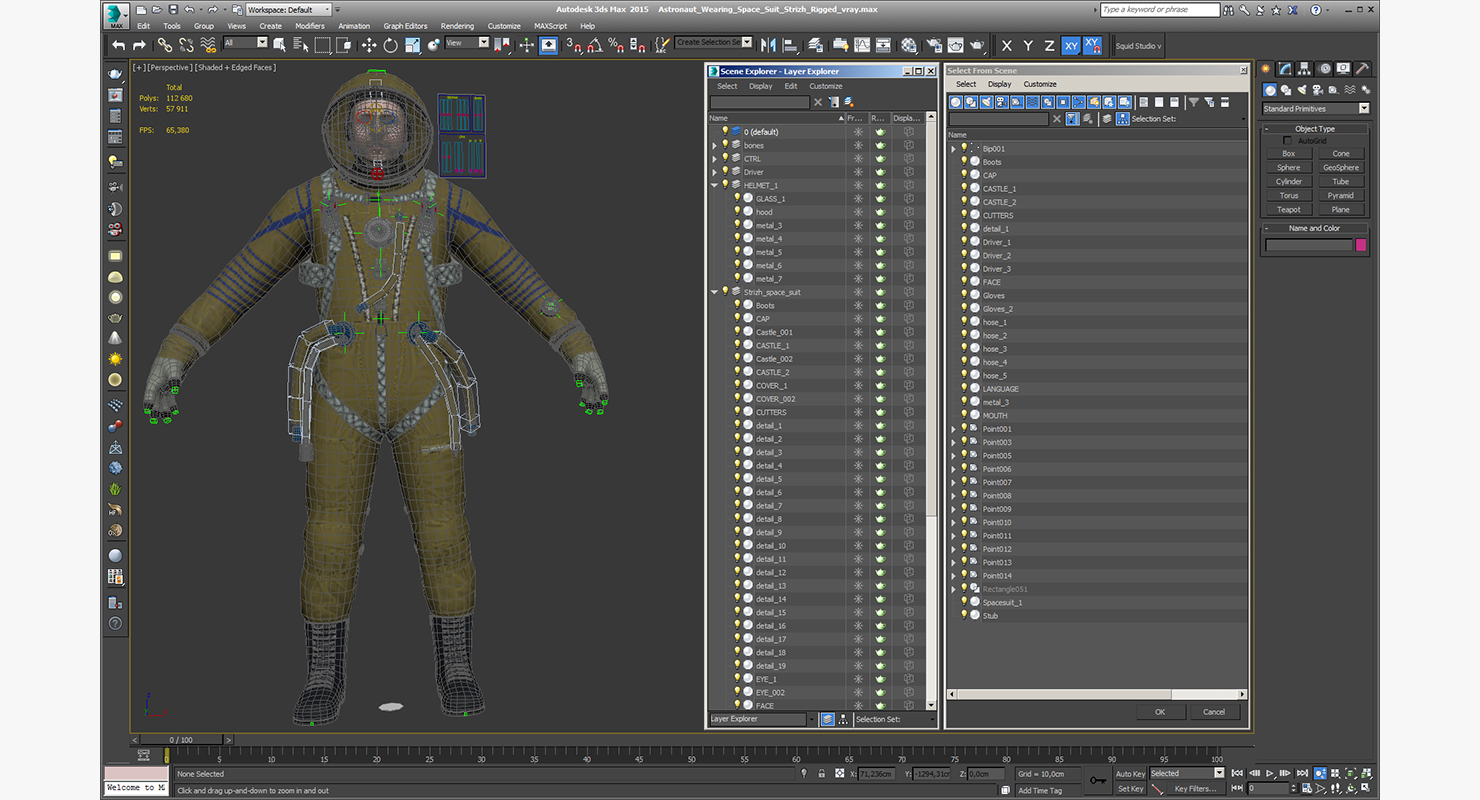The image size is (1480, 800).
Task: Restrict transform to Z axis
Action: [1049, 45]
